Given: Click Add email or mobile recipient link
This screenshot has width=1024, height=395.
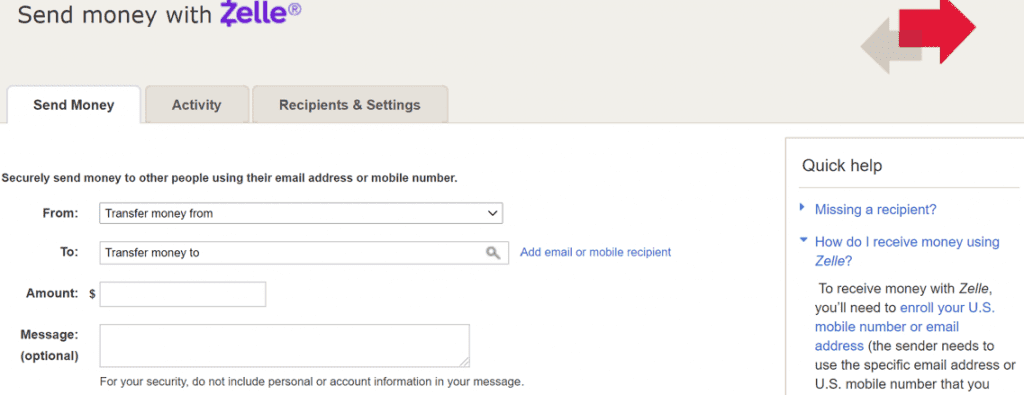Looking at the screenshot, I should tap(596, 252).
